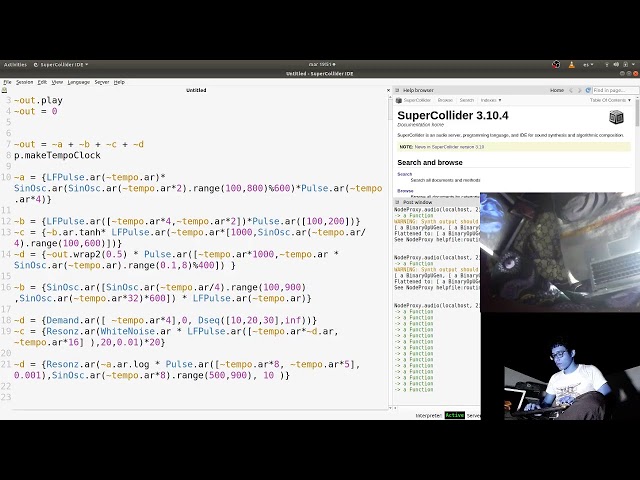Reload the Help browser page
640x480 pixels.
588,90
